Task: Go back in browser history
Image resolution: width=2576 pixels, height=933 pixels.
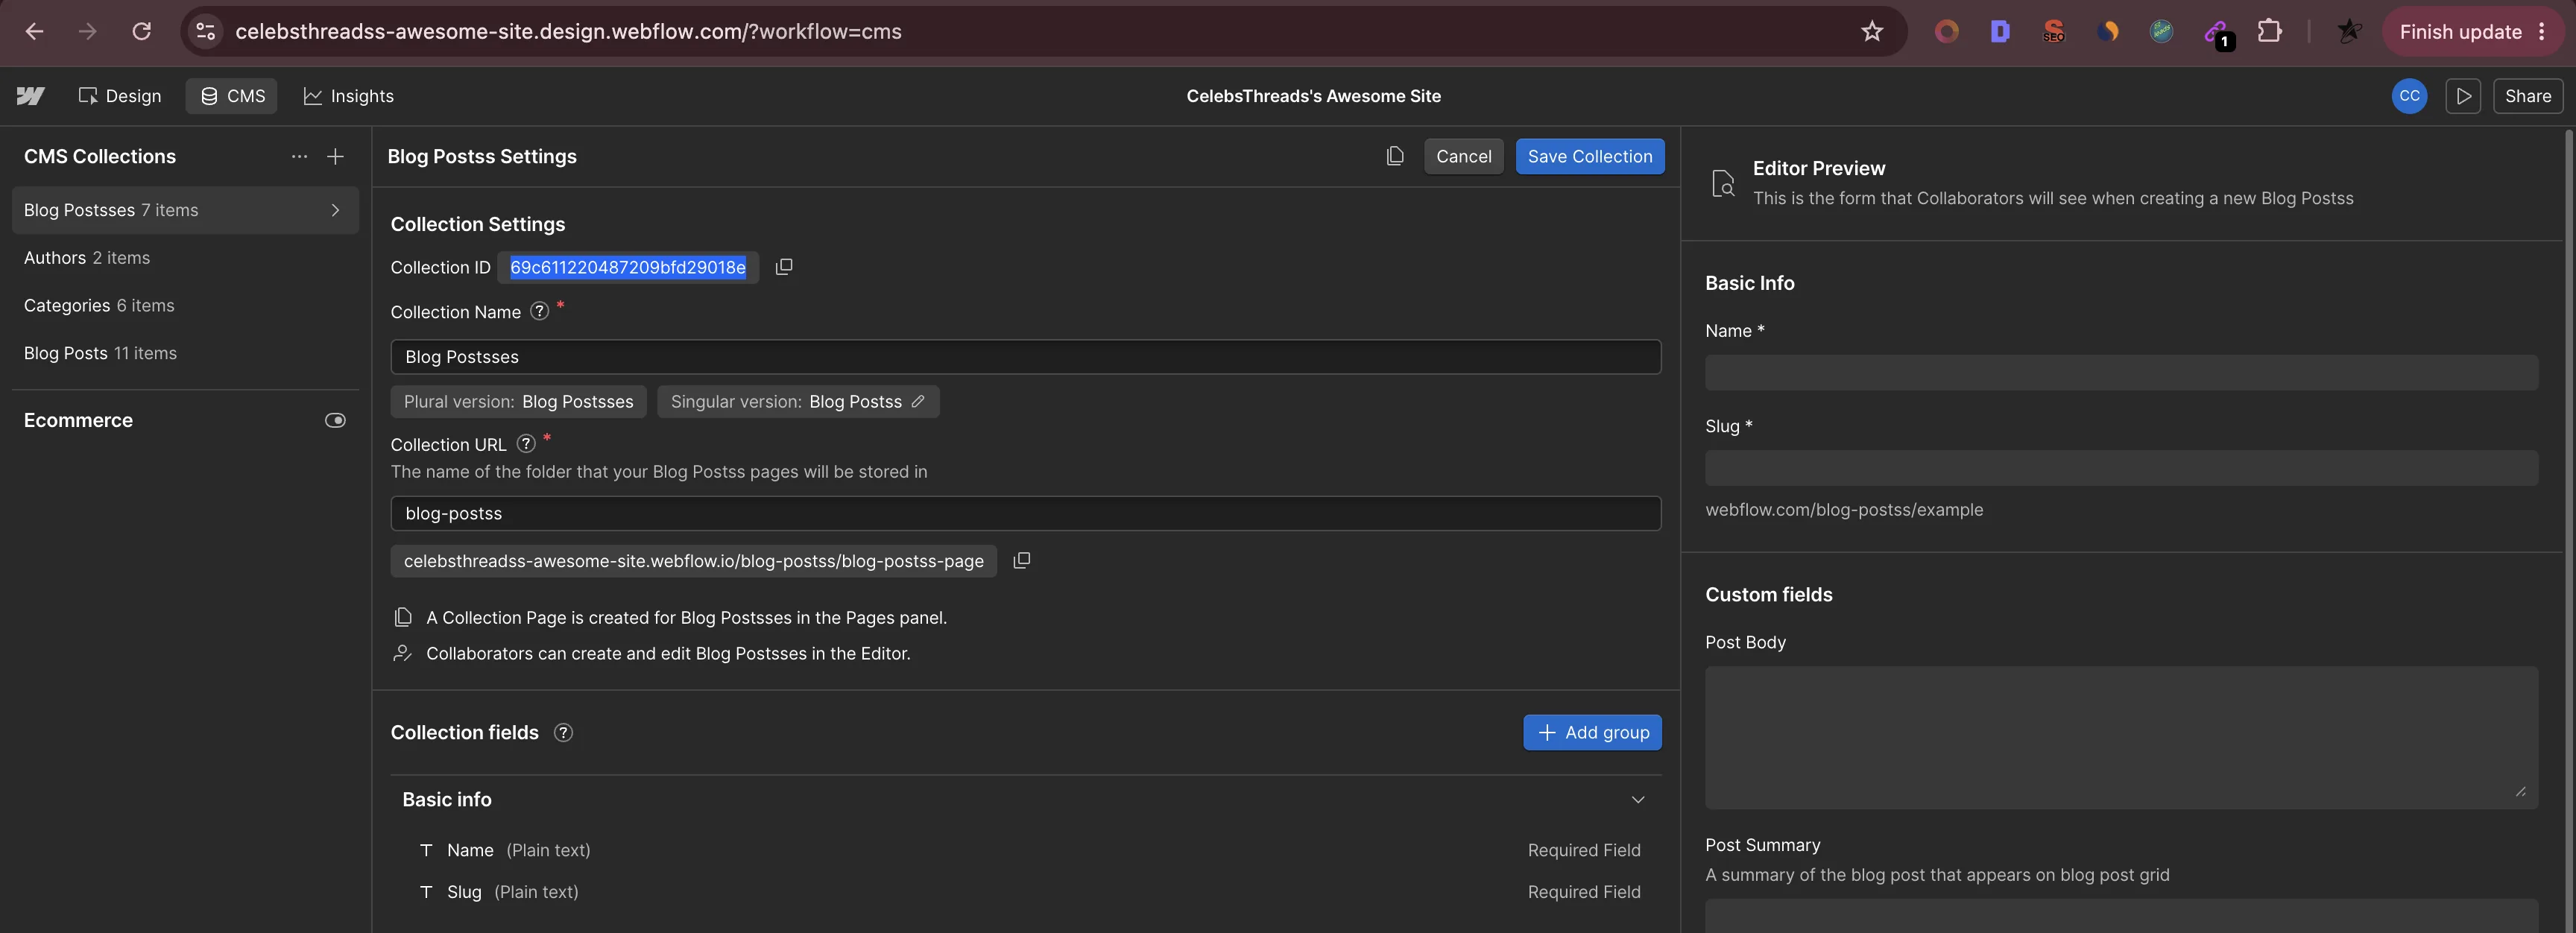Action: pyautogui.click(x=34, y=31)
